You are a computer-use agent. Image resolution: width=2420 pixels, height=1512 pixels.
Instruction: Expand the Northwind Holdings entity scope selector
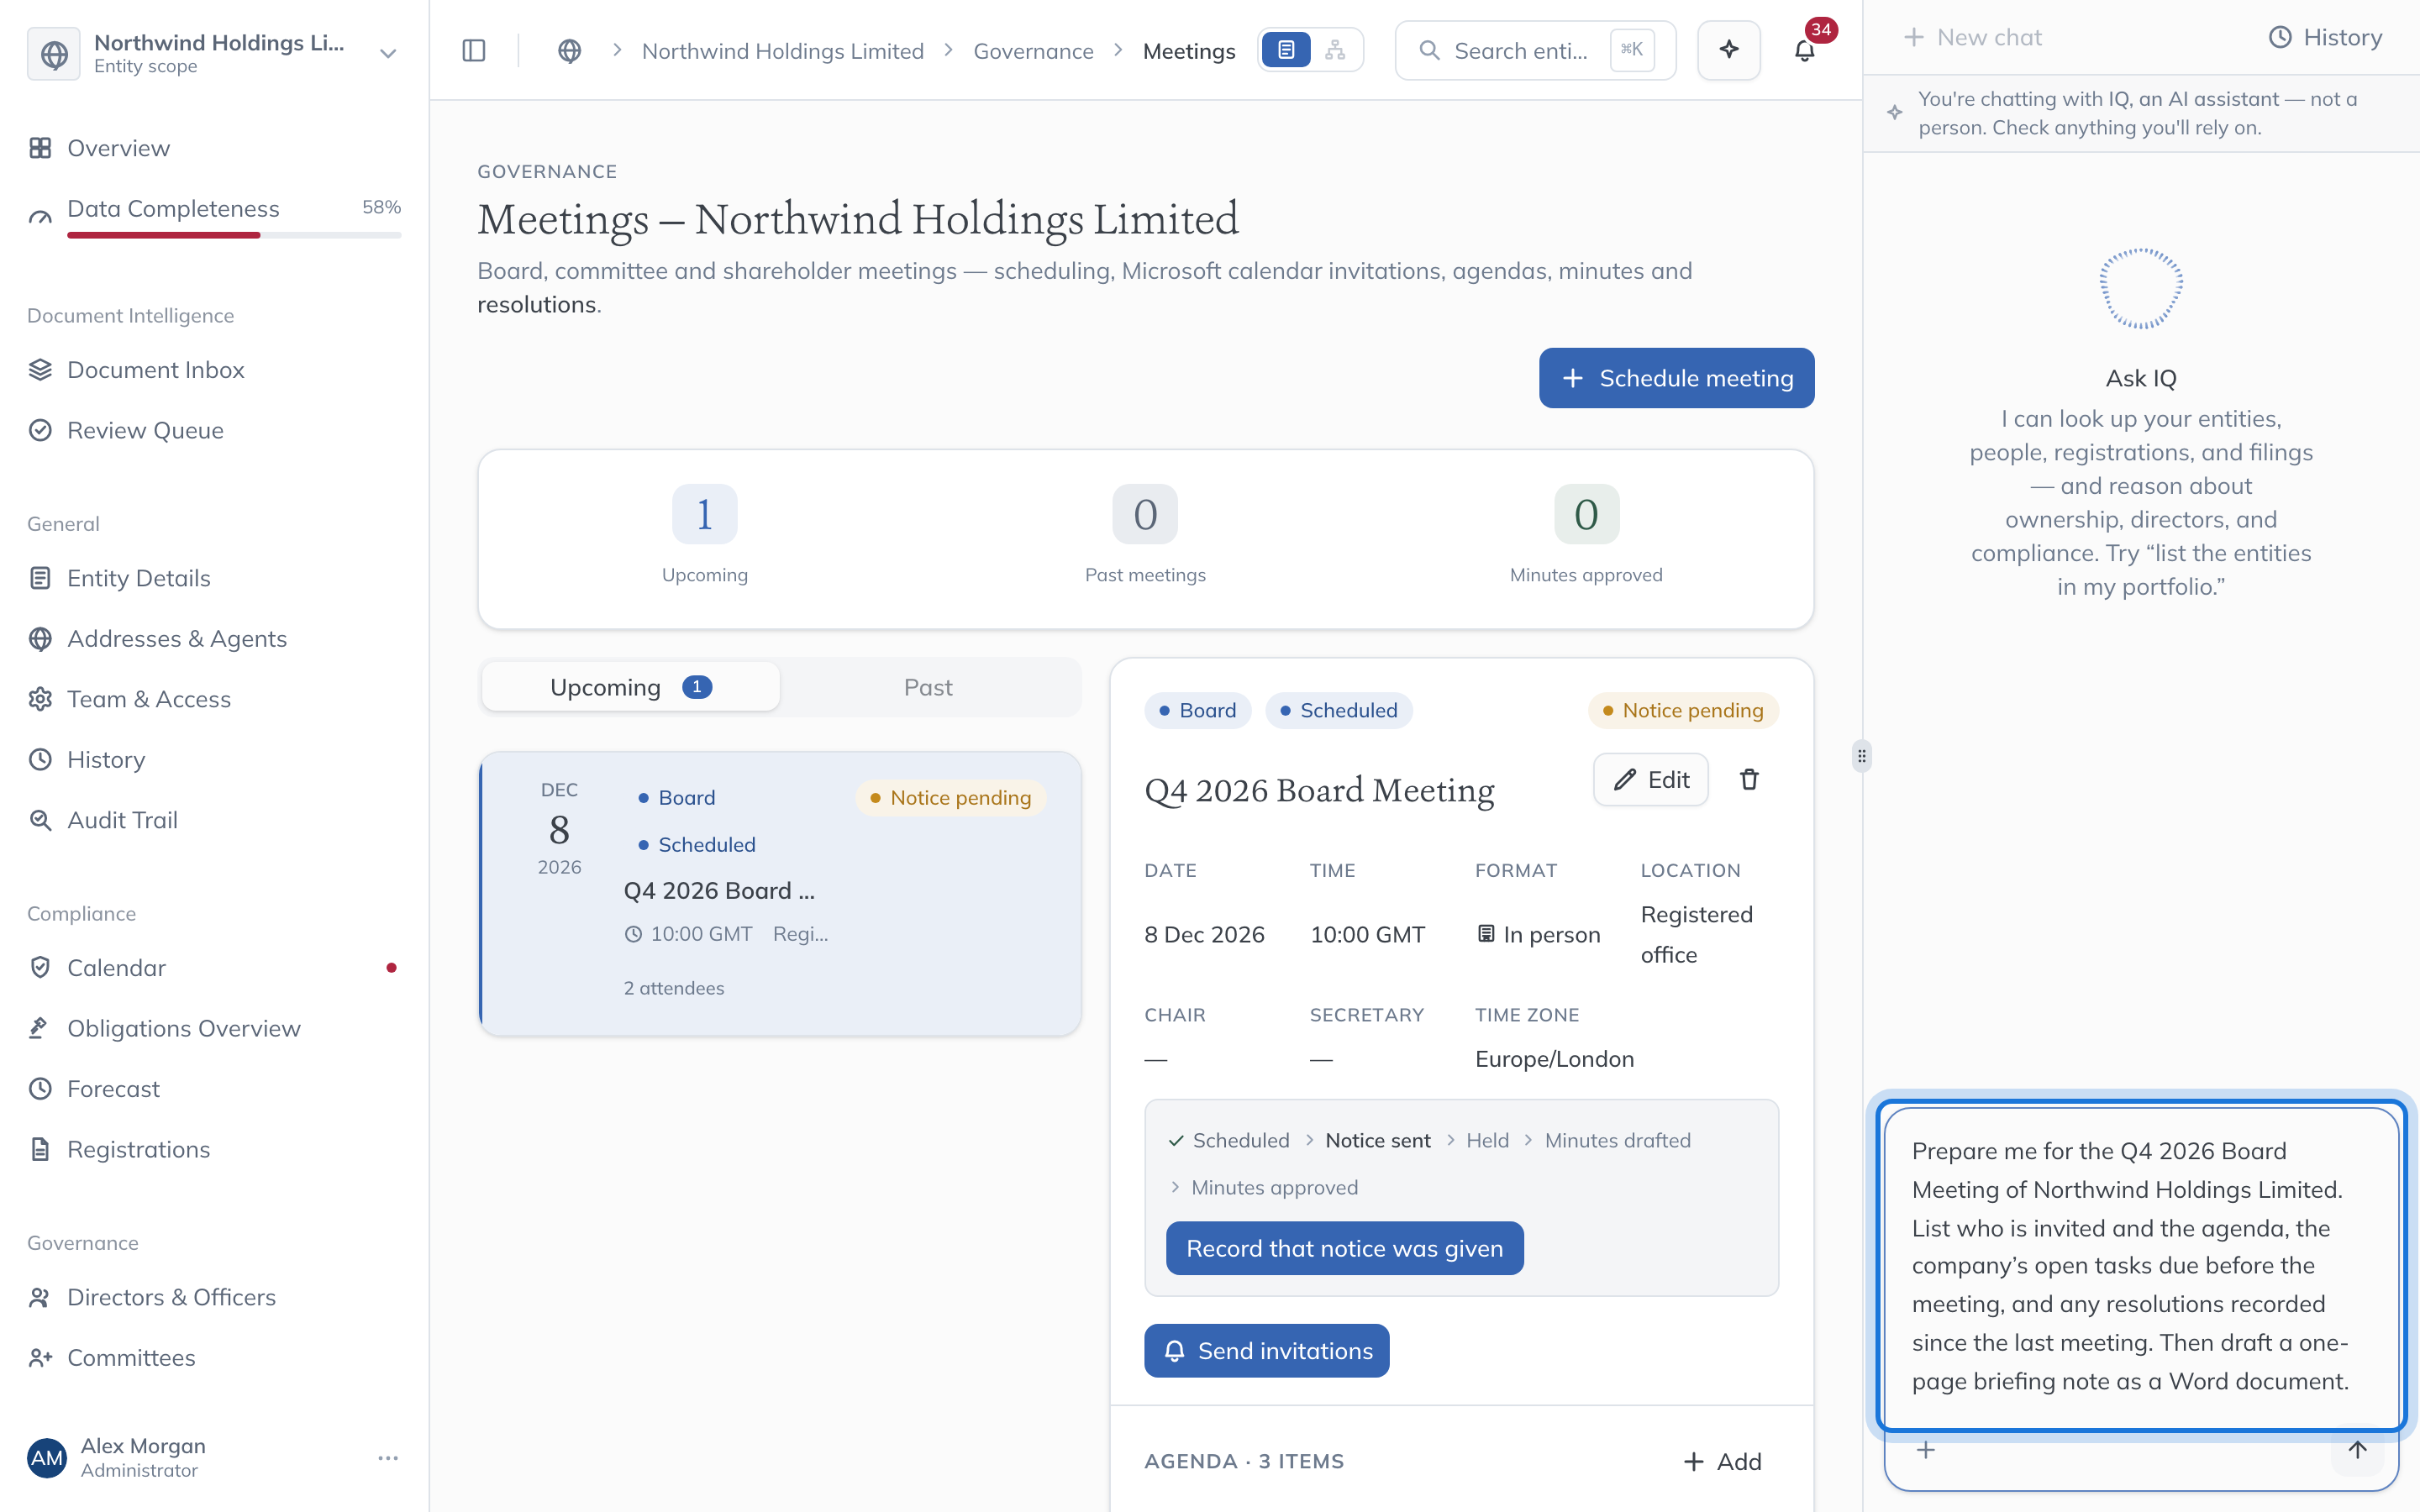(214, 52)
